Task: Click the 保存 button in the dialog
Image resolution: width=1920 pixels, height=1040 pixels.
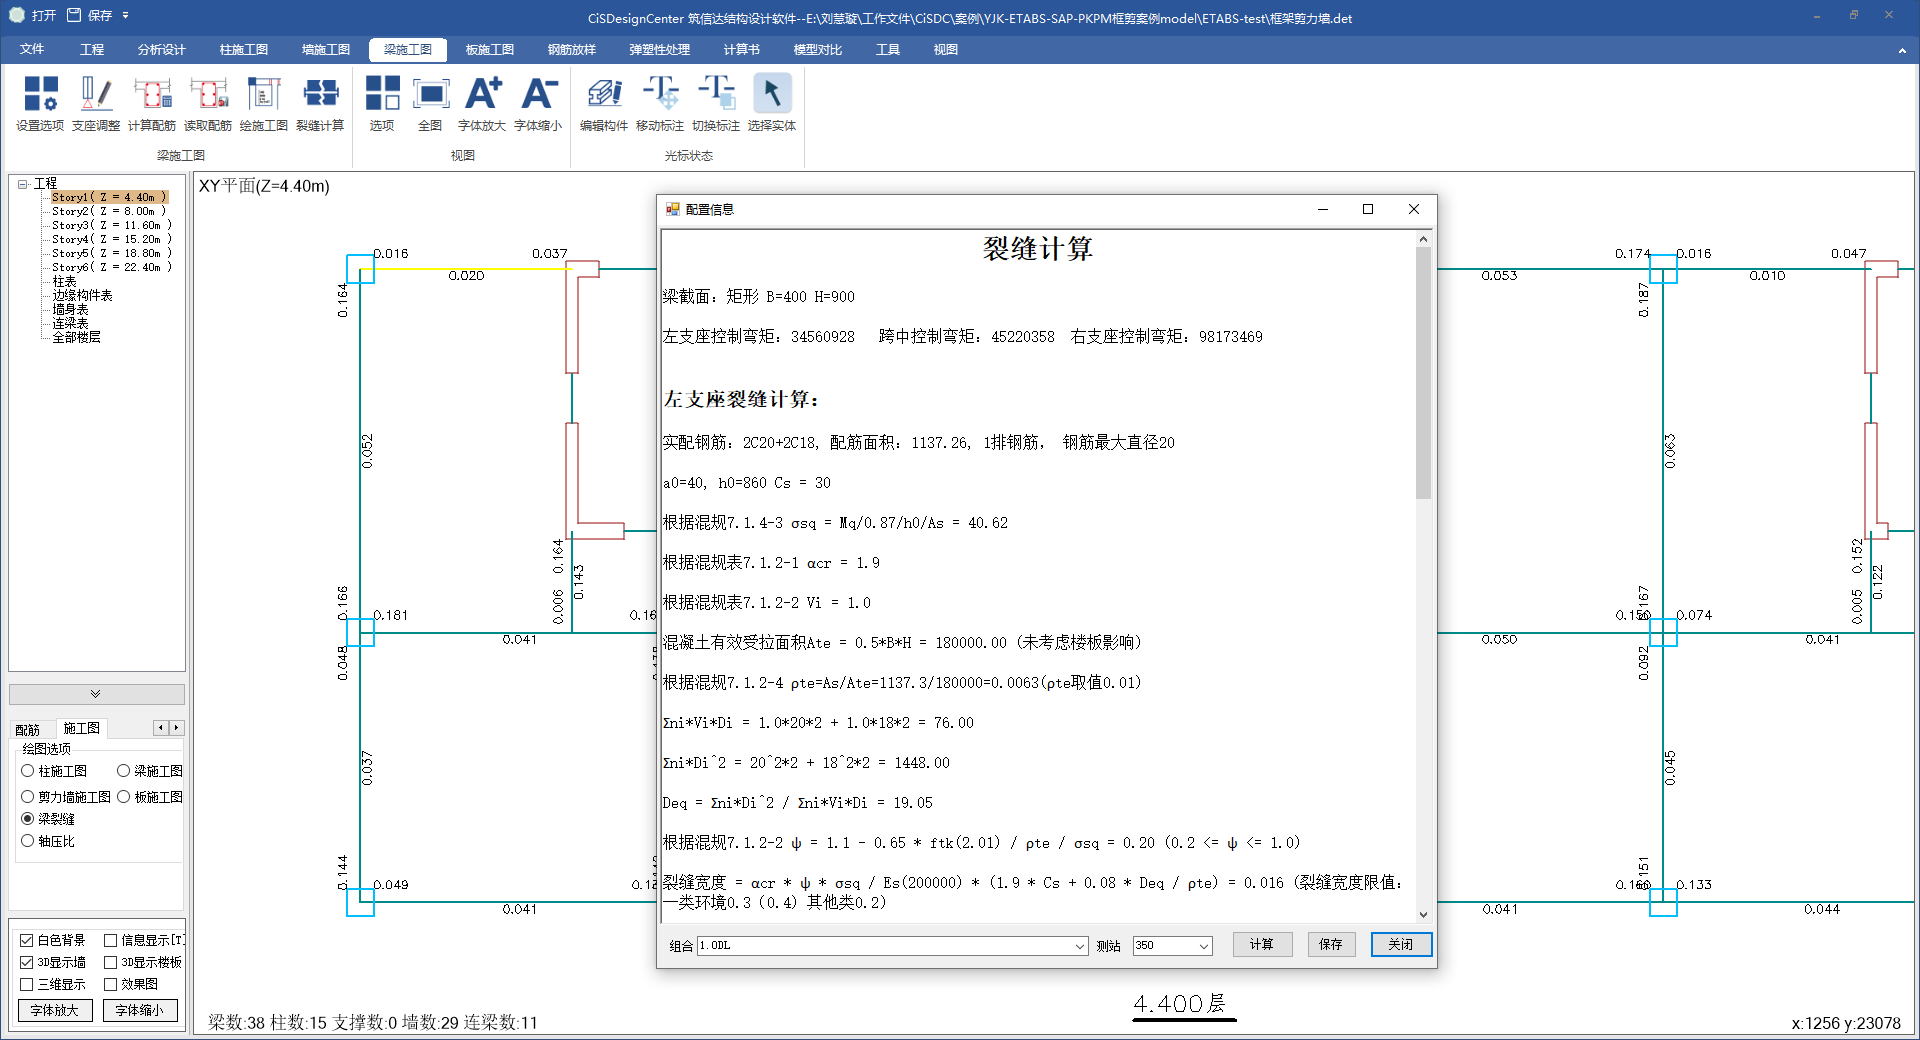Action: [1330, 945]
